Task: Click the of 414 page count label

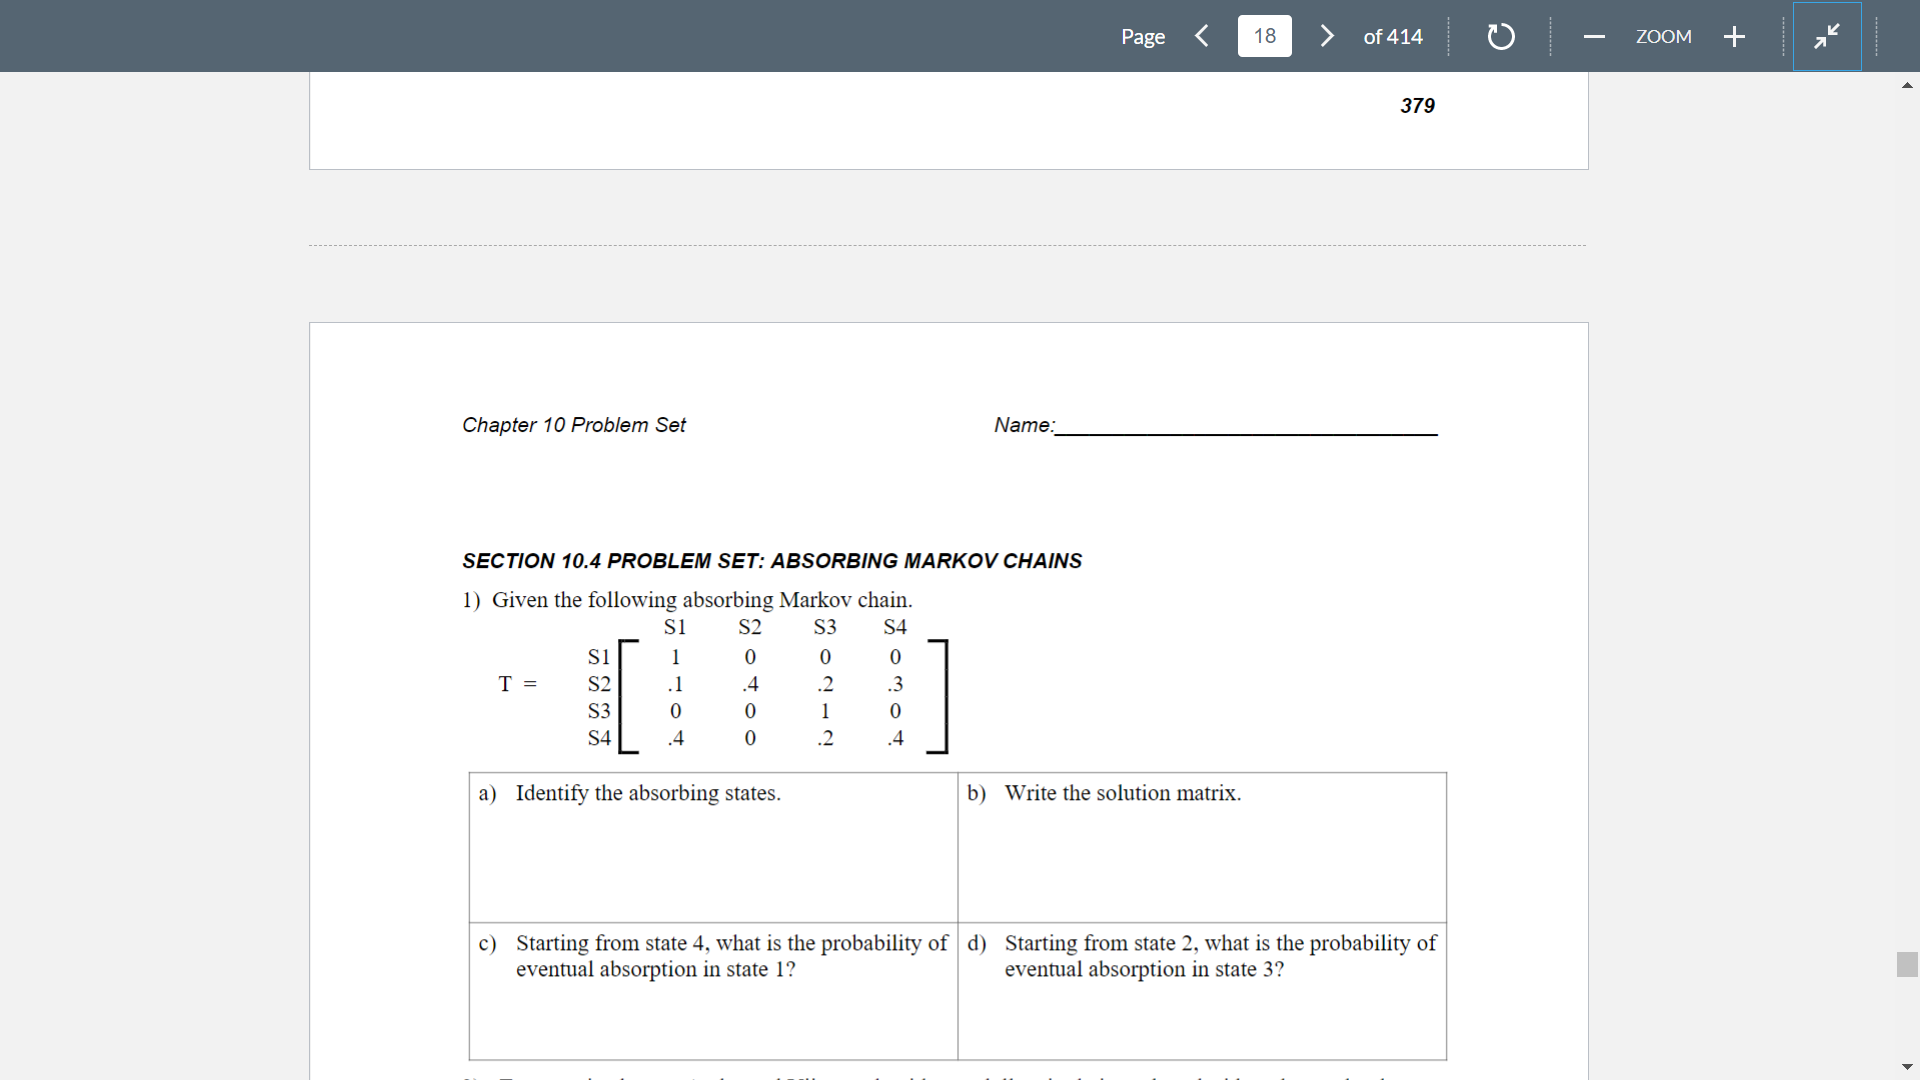Action: pos(1392,36)
